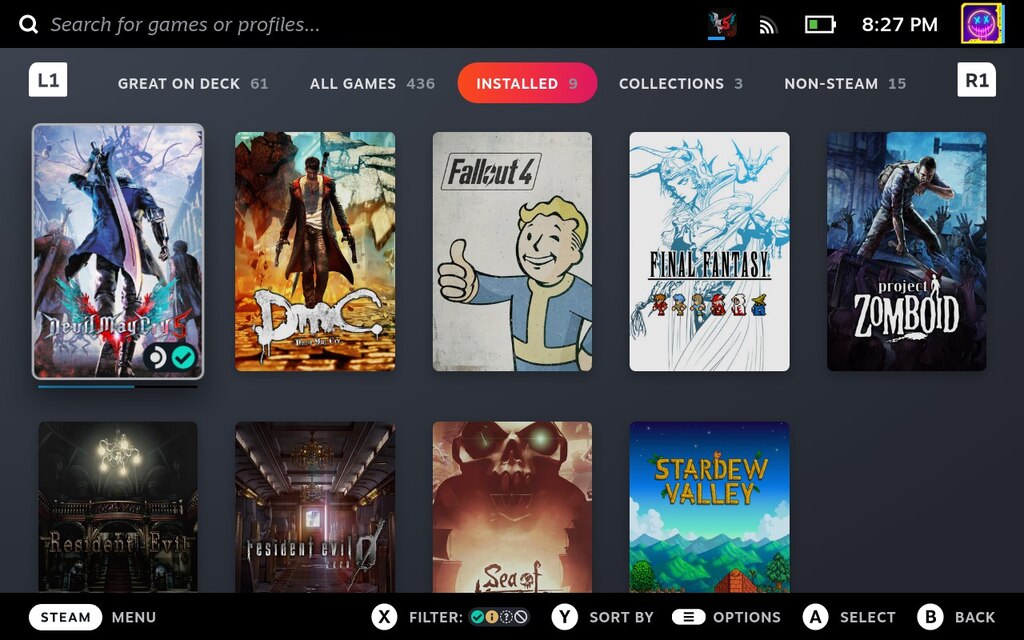This screenshot has width=1024, height=640.
Task: Select the Non-Steam tab
Action: coord(845,83)
